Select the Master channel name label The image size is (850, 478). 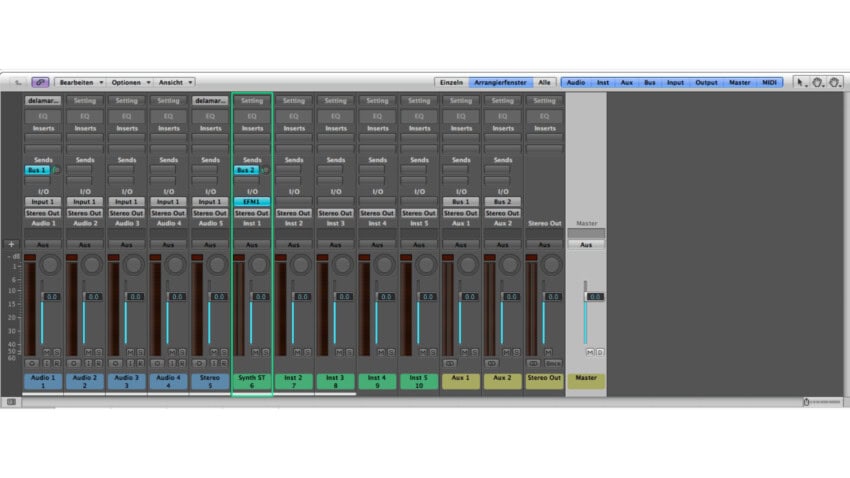587,381
